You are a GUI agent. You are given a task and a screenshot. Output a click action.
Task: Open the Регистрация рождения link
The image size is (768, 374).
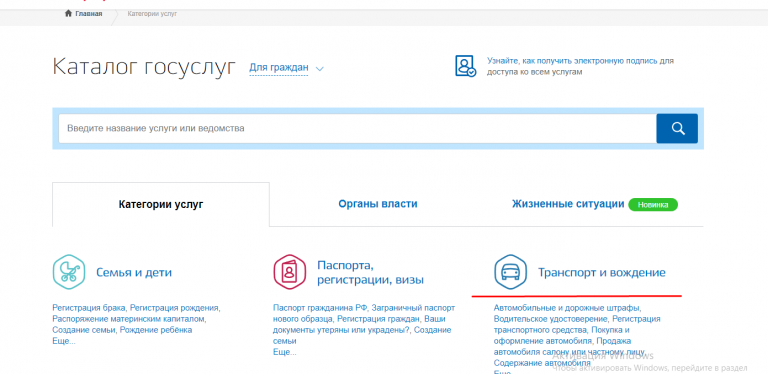coord(174,308)
